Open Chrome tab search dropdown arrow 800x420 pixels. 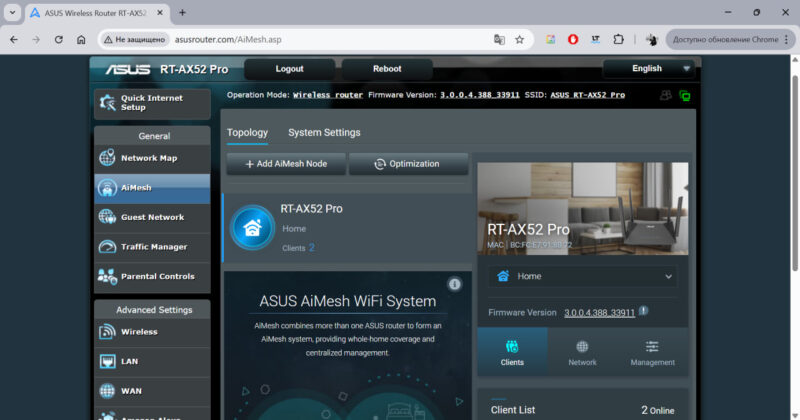click(x=12, y=13)
